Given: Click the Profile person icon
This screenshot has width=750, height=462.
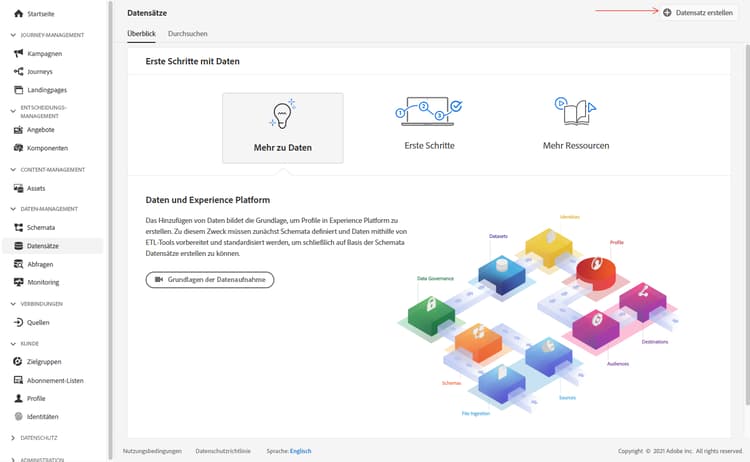Looking at the screenshot, I should point(18,398).
